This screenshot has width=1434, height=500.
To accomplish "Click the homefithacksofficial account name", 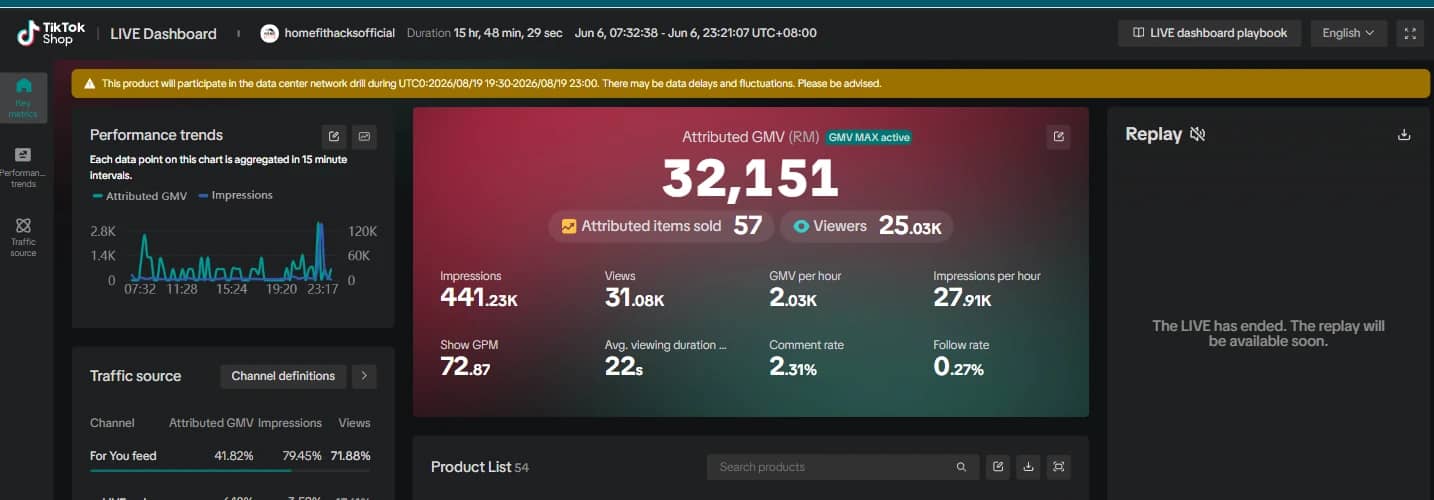I will (x=340, y=33).
